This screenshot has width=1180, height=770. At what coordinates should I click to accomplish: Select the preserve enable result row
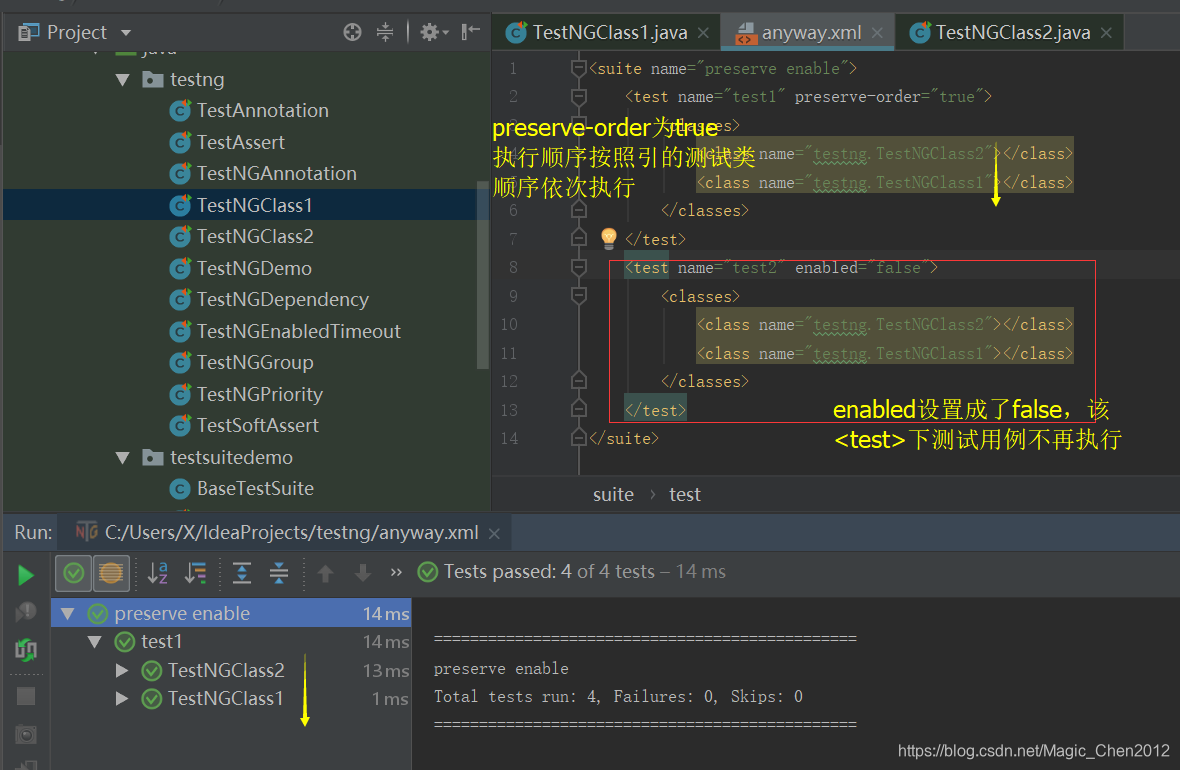pyautogui.click(x=231, y=613)
